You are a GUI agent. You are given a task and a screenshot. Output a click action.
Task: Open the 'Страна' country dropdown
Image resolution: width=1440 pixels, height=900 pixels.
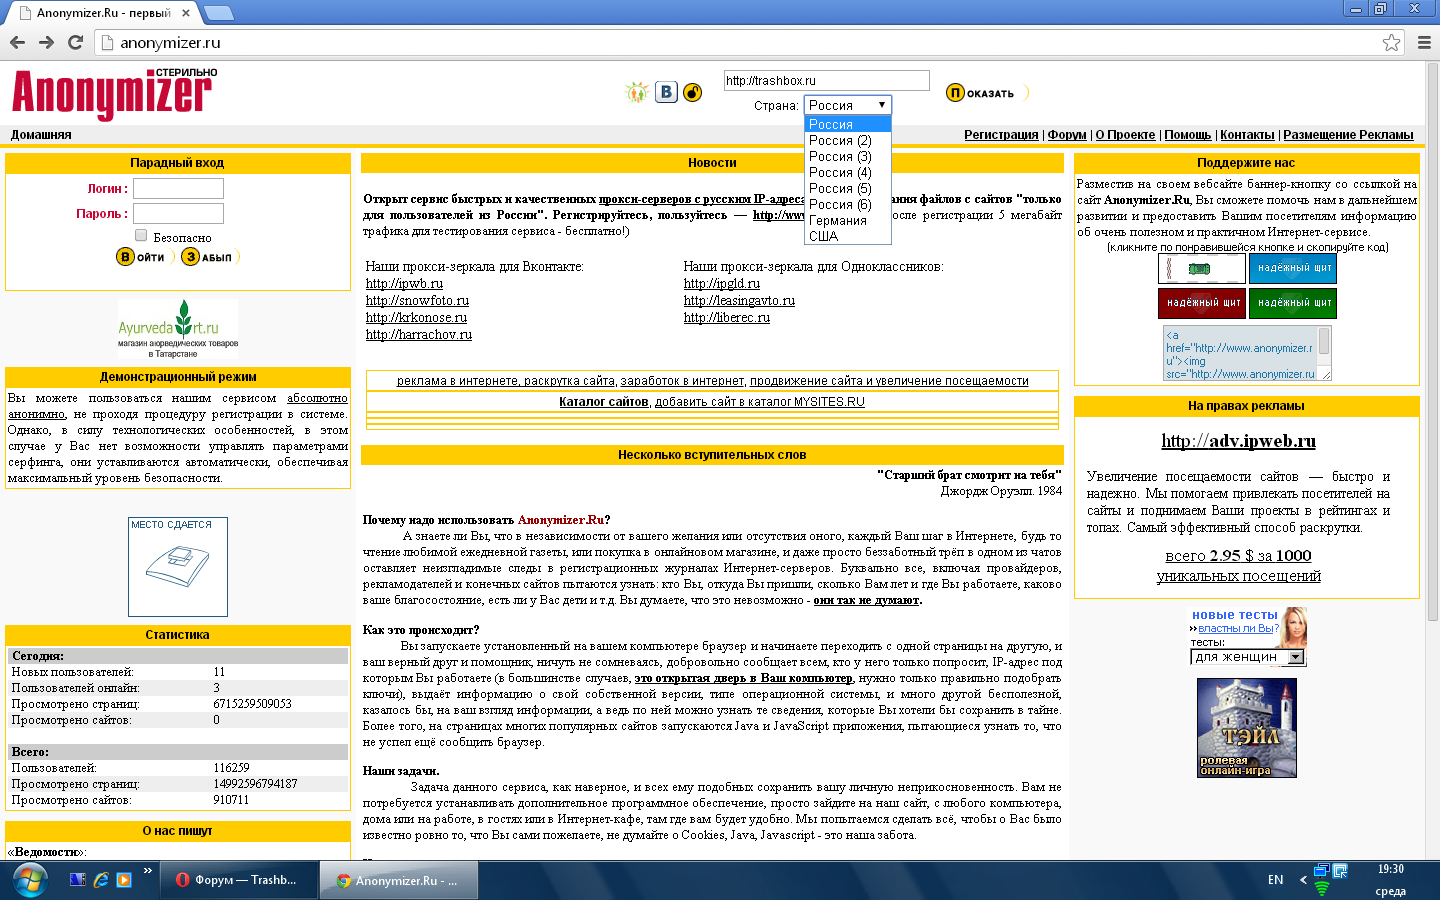coord(847,105)
